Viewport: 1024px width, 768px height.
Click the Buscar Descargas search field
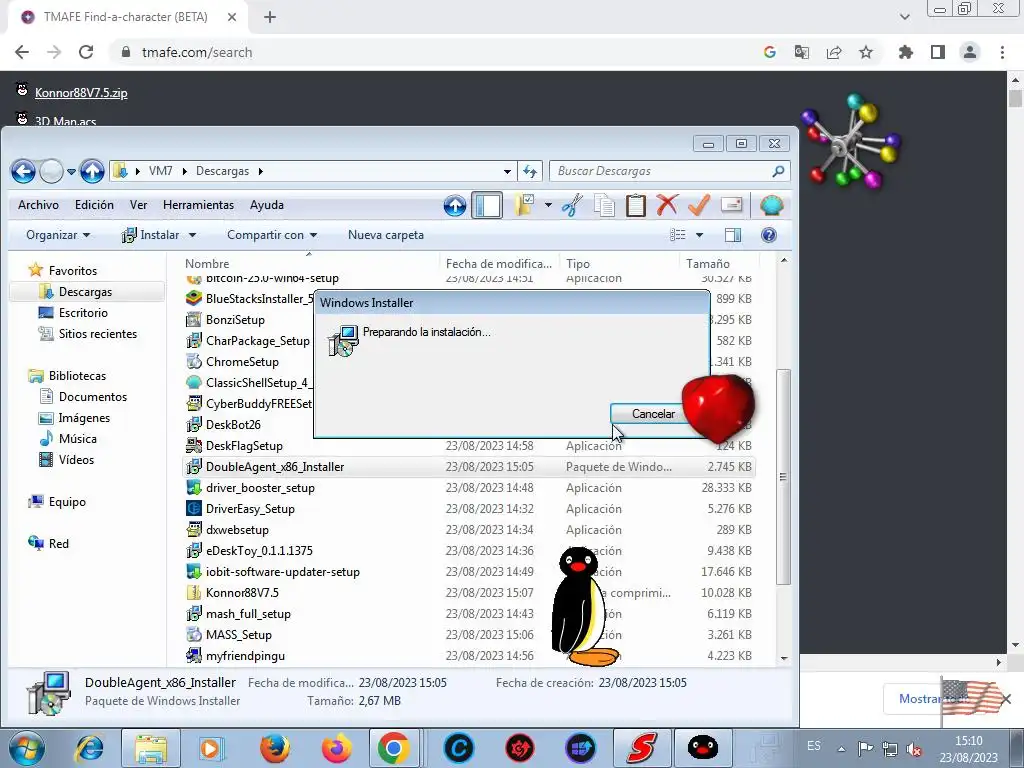pyautogui.click(x=661, y=171)
